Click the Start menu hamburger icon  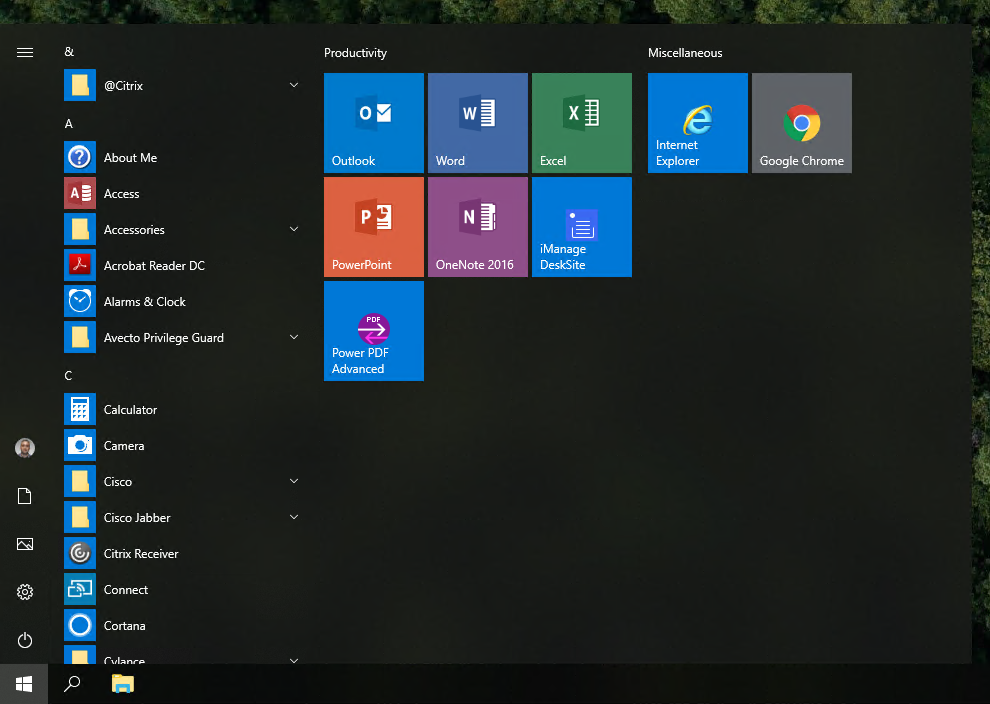tap(25, 52)
